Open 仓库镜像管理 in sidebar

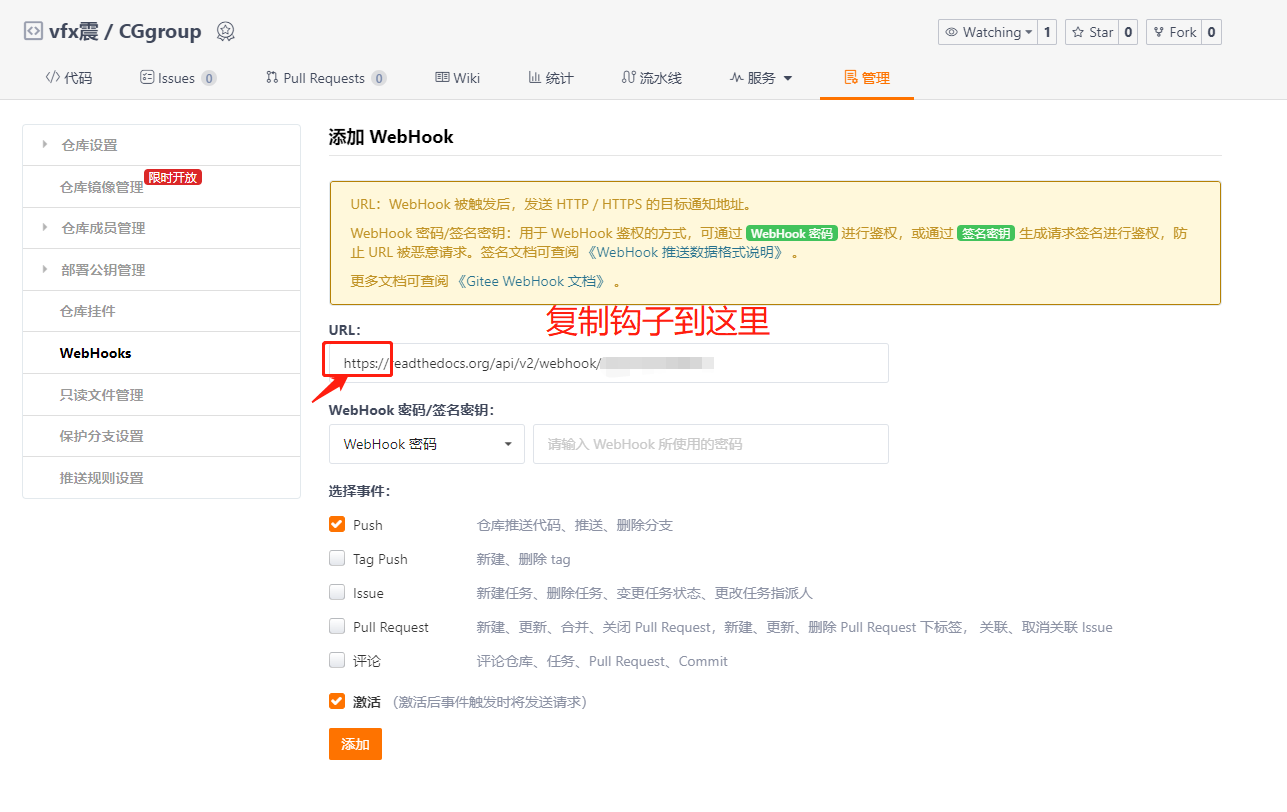point(161,187)
